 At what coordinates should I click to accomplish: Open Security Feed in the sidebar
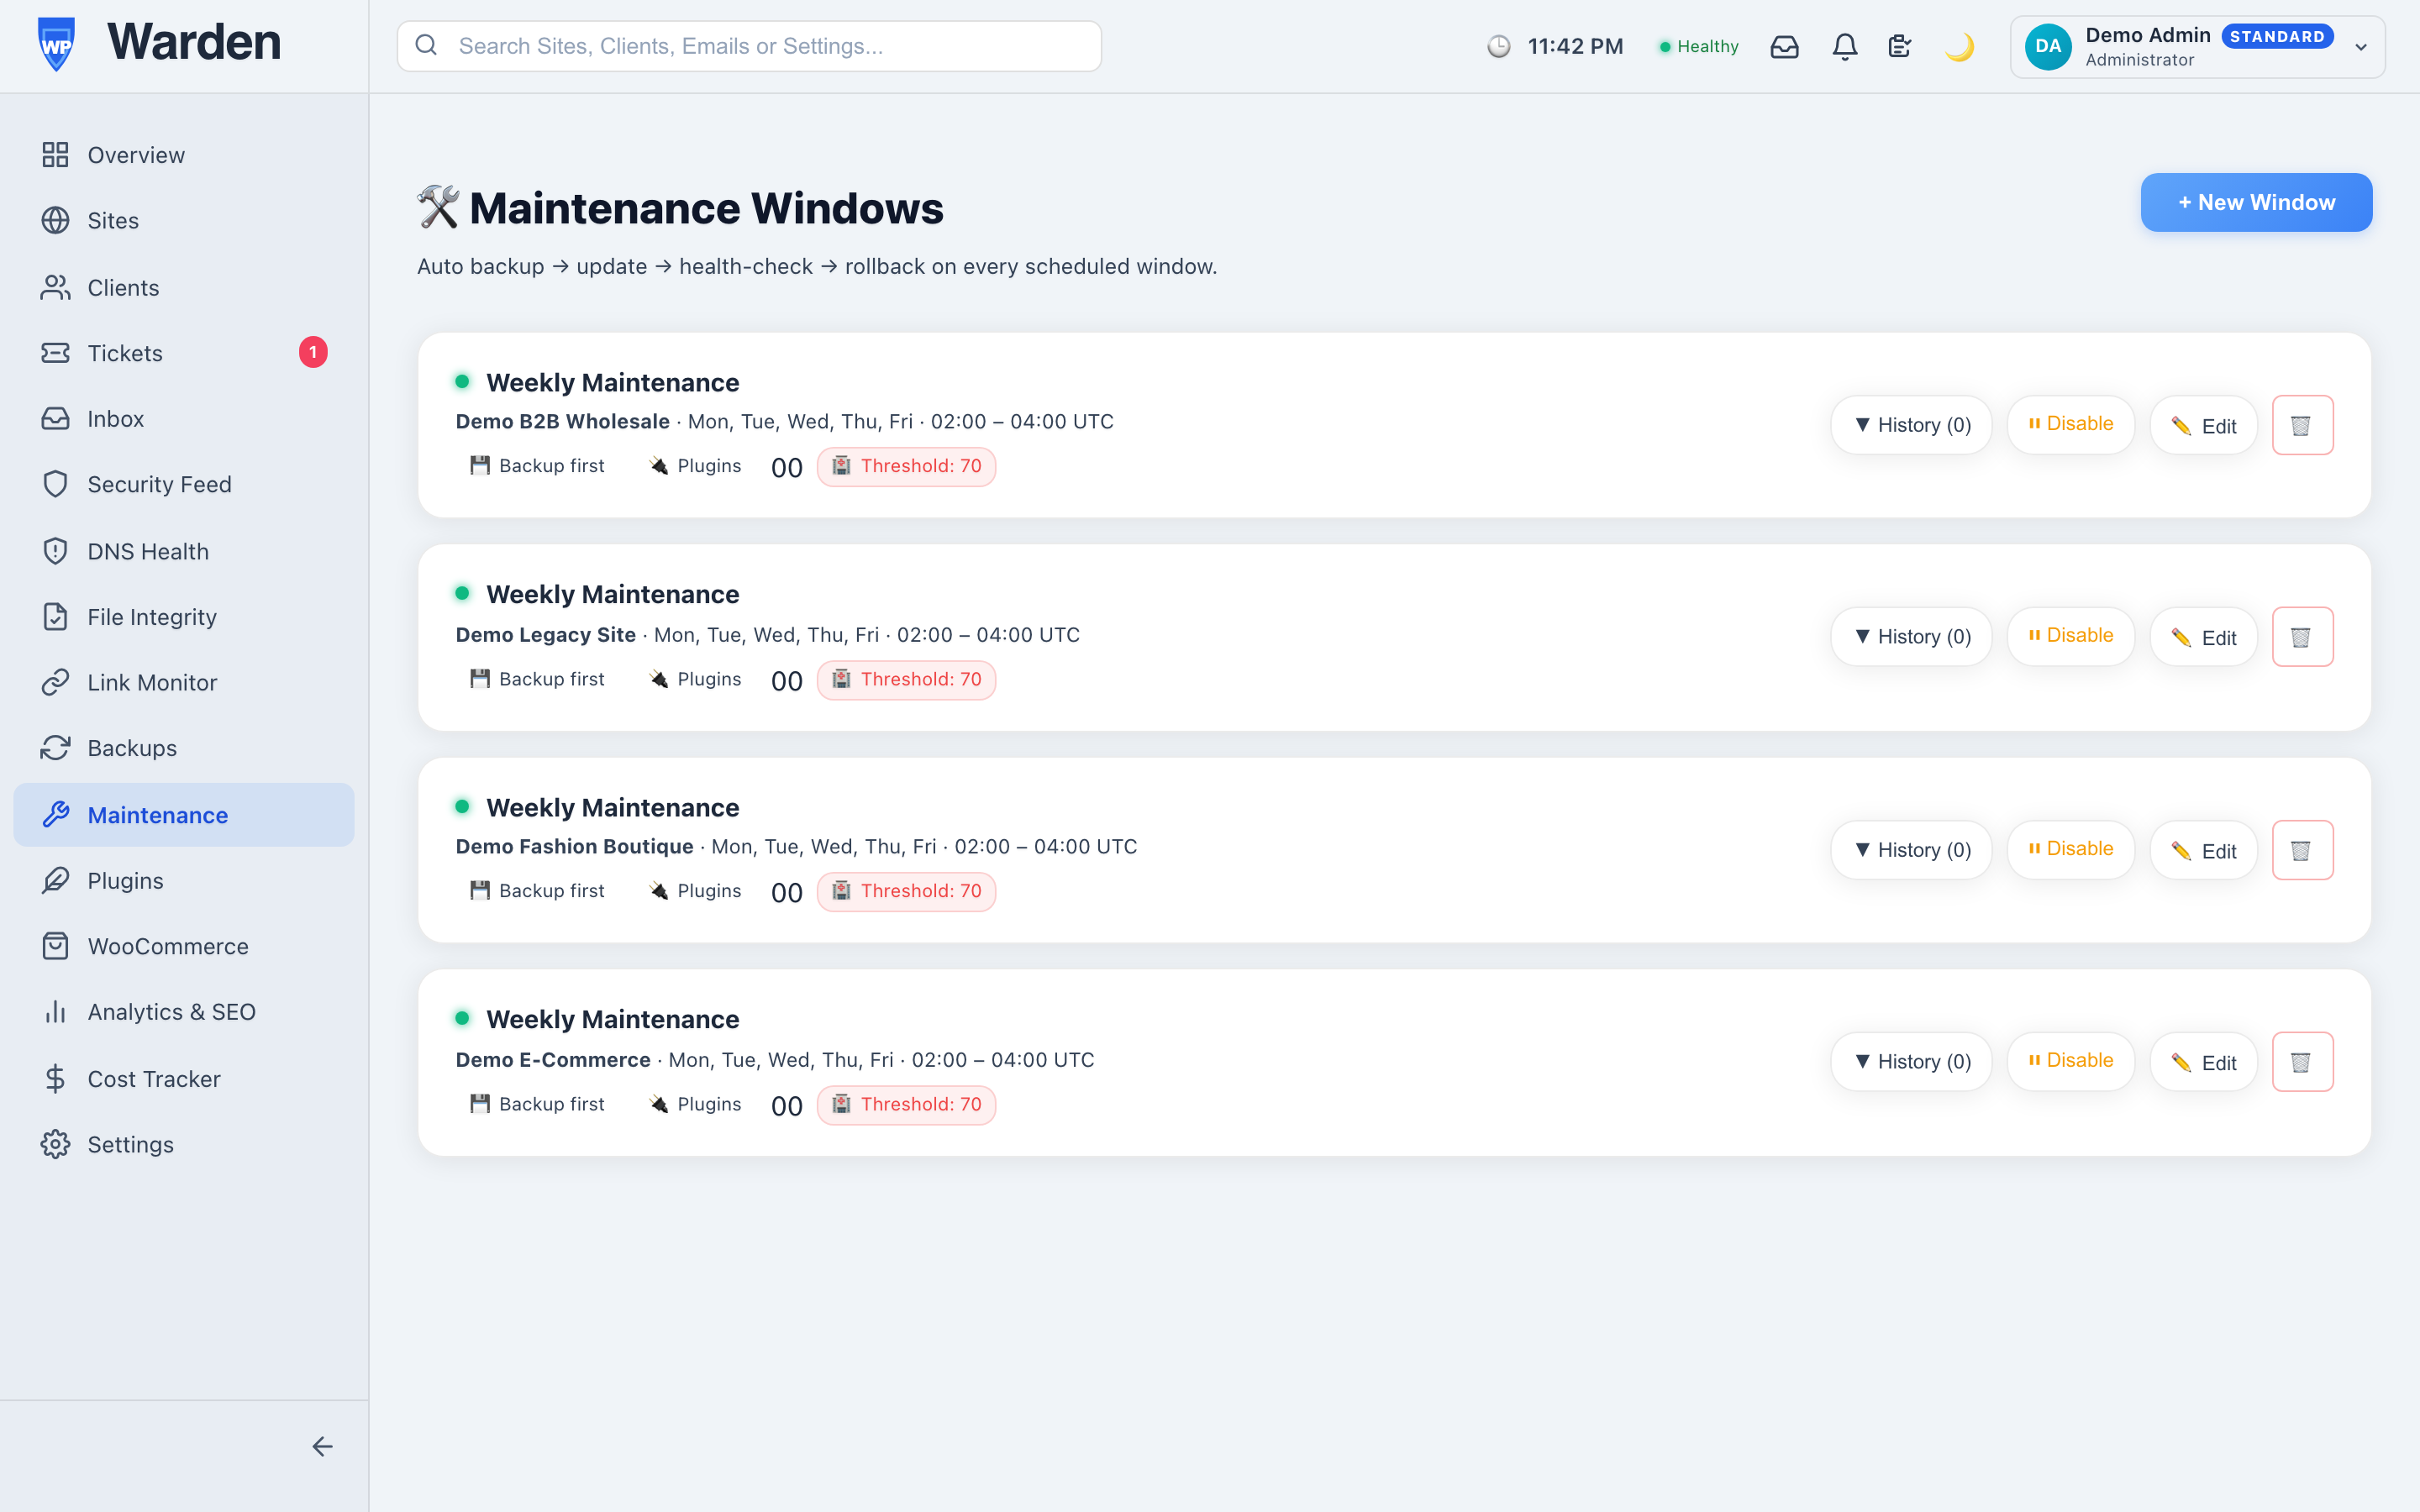[x=184, y=484]
